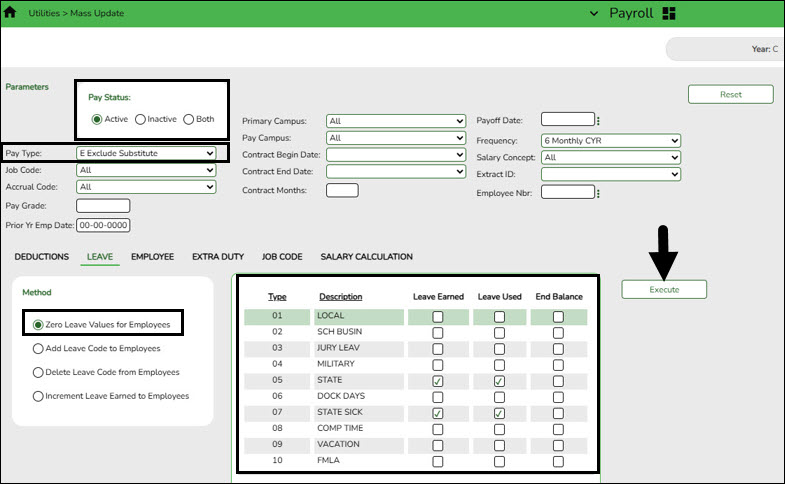This screenshot has height=484, width=785.
Task: Choose Add Leave Code to Employees
Action: tap(38, 348)
